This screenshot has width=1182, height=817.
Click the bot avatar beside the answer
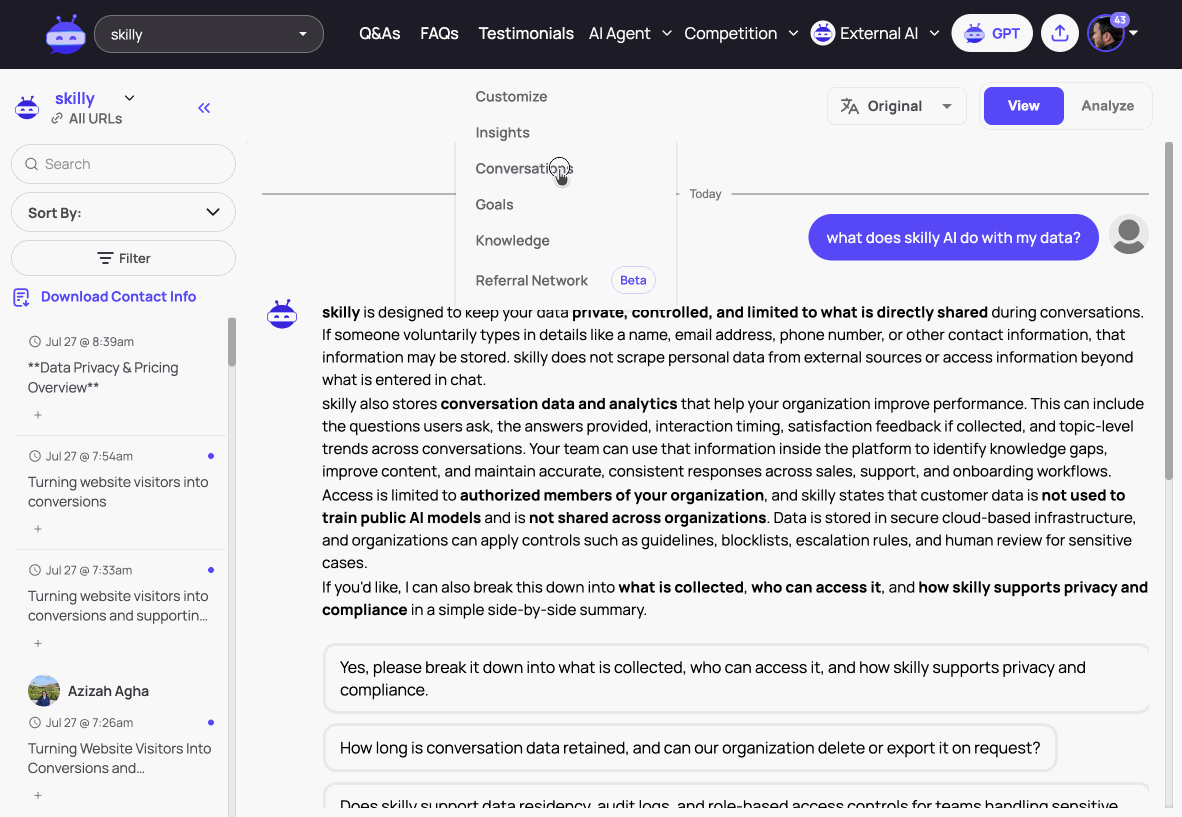282,314
